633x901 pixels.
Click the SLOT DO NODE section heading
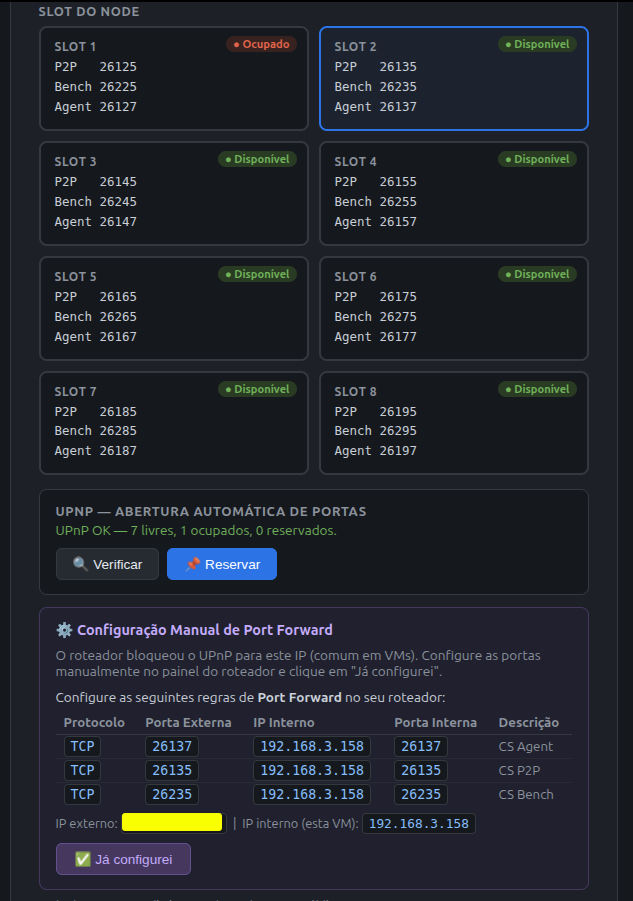(x=89, y=11)
